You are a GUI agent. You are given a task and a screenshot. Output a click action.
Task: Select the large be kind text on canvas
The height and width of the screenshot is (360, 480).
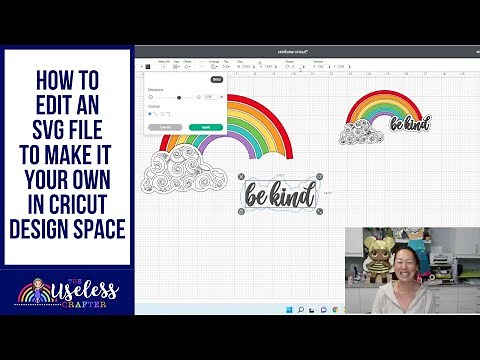[280, 194]
